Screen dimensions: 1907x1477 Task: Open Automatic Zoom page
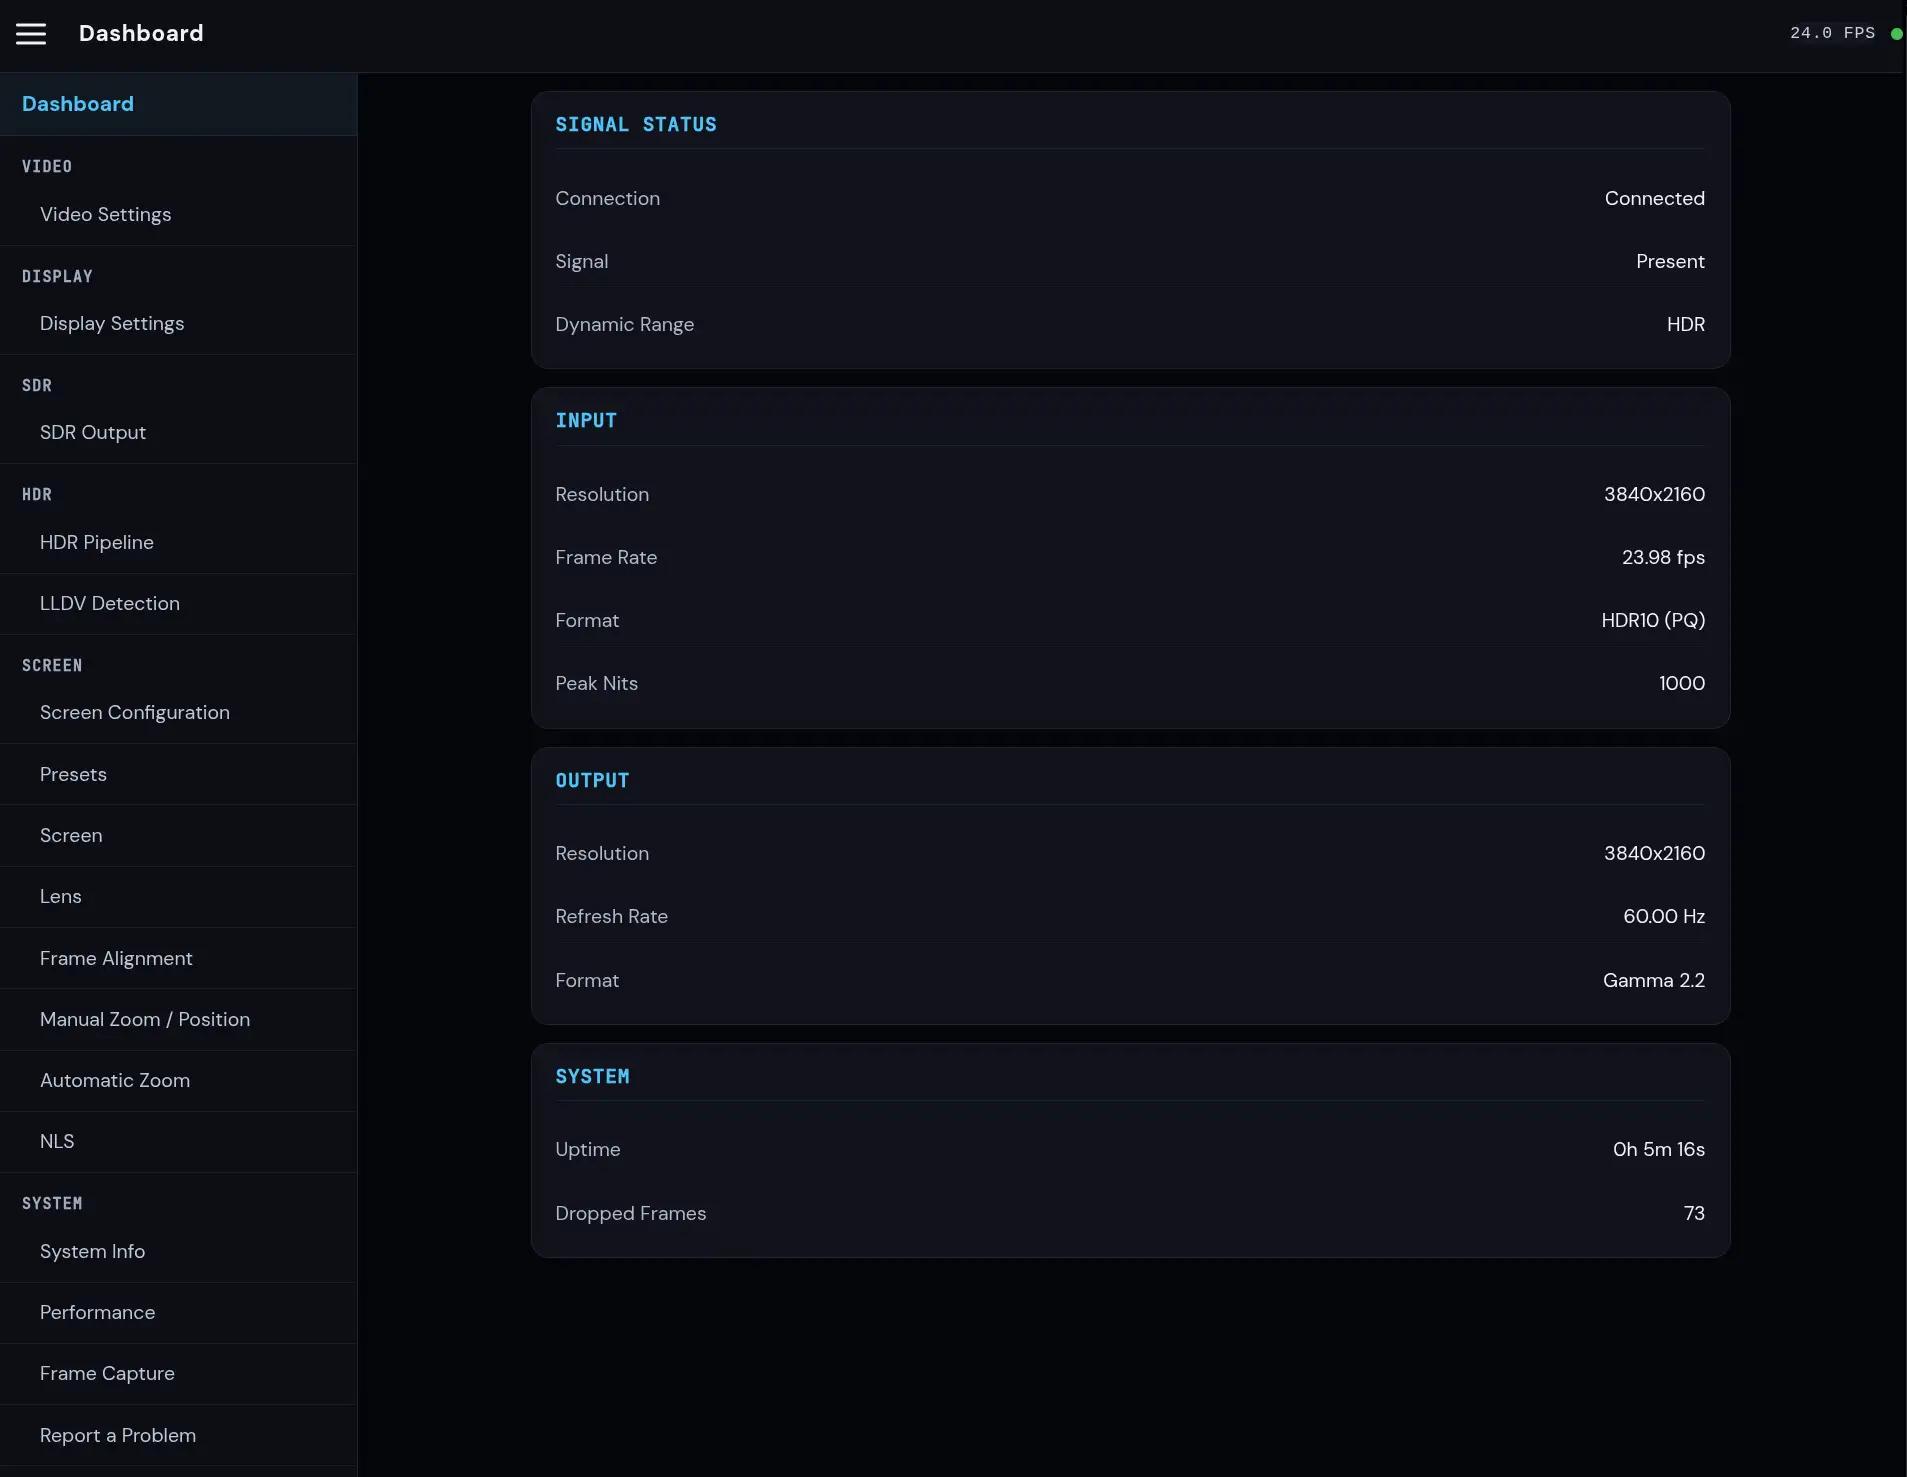point(178,1081)
